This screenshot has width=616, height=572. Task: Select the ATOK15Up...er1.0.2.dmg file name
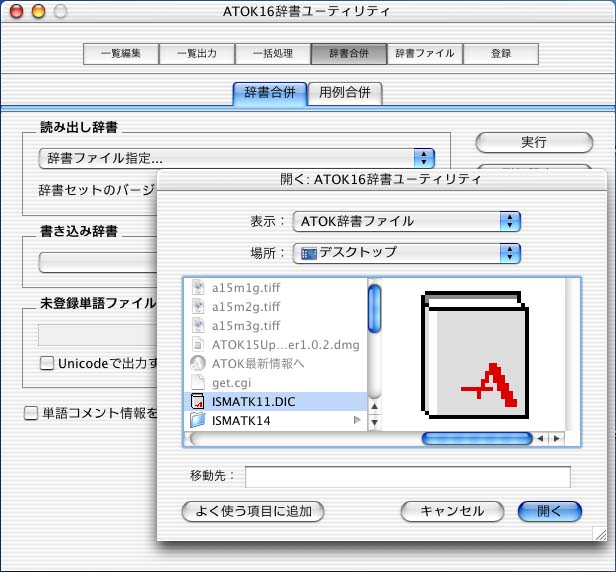click(x=286, y=345)
